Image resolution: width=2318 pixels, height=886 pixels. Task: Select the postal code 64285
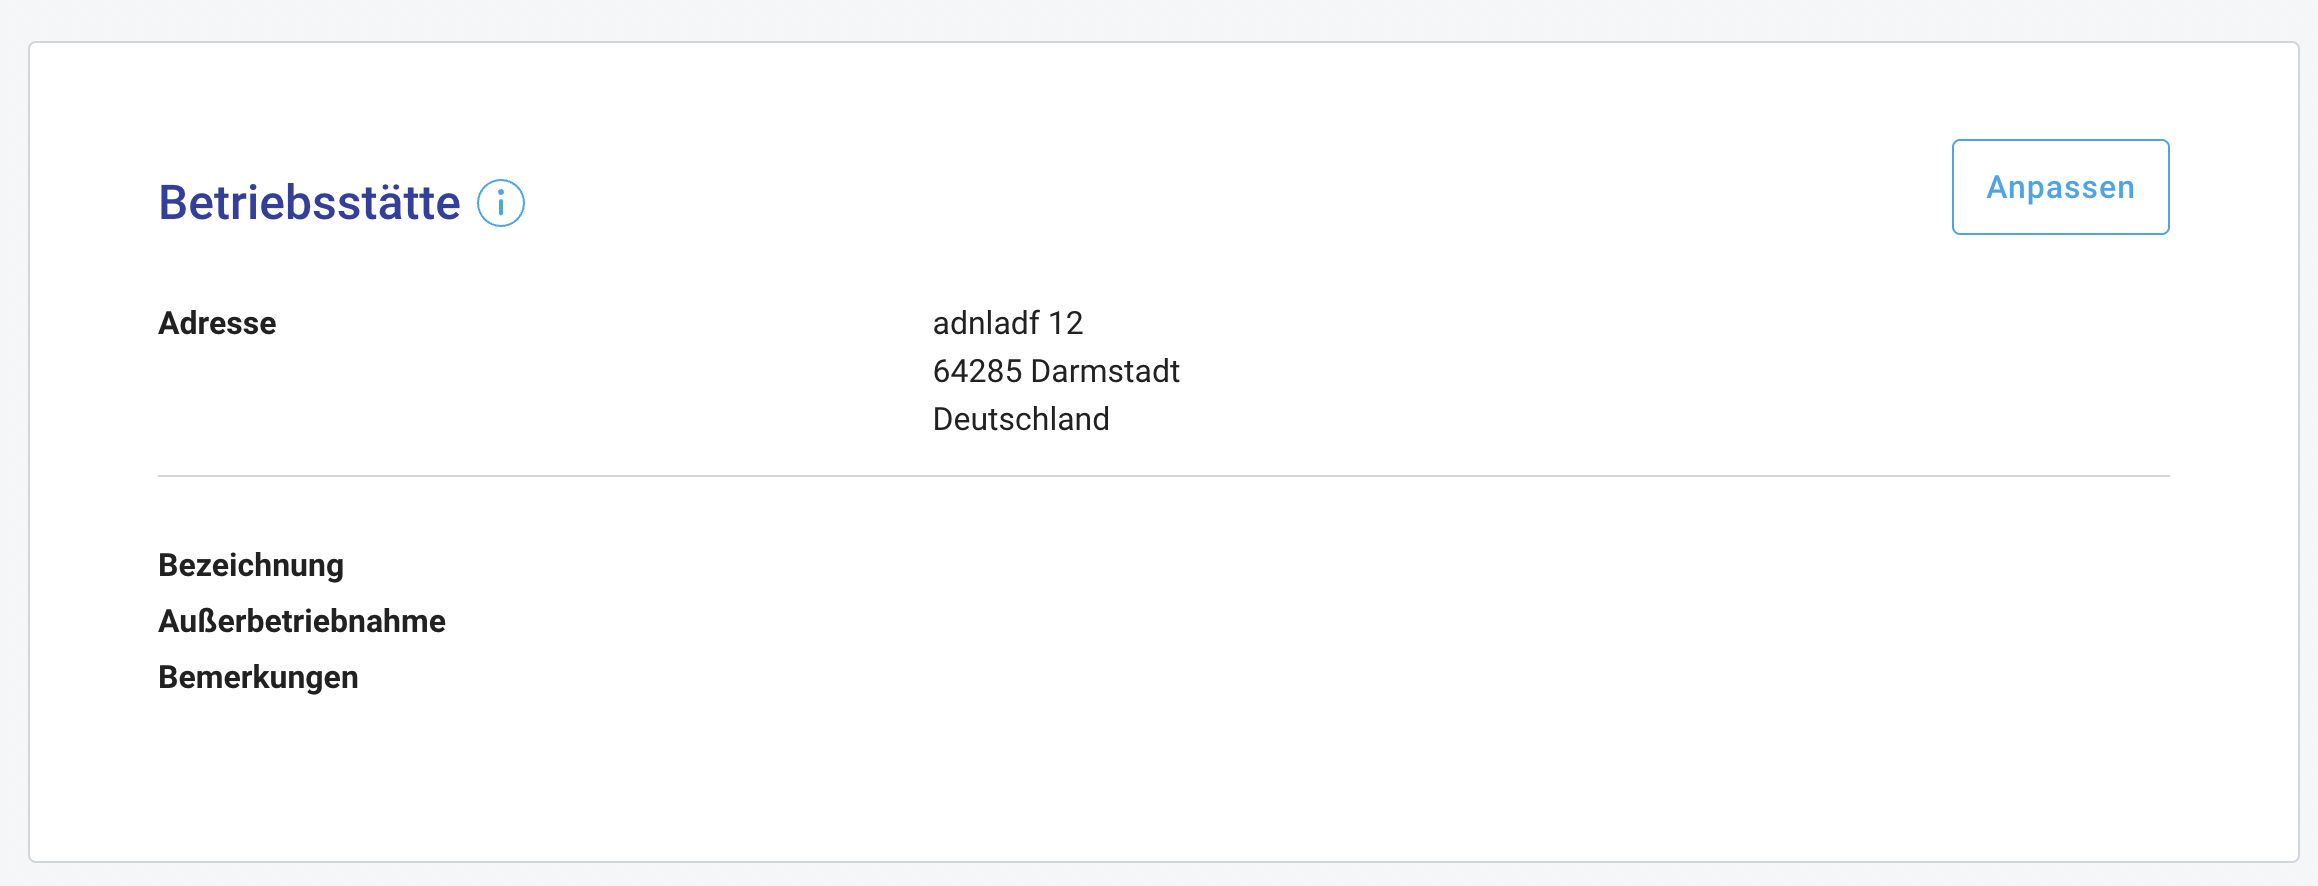coord(977,371)
